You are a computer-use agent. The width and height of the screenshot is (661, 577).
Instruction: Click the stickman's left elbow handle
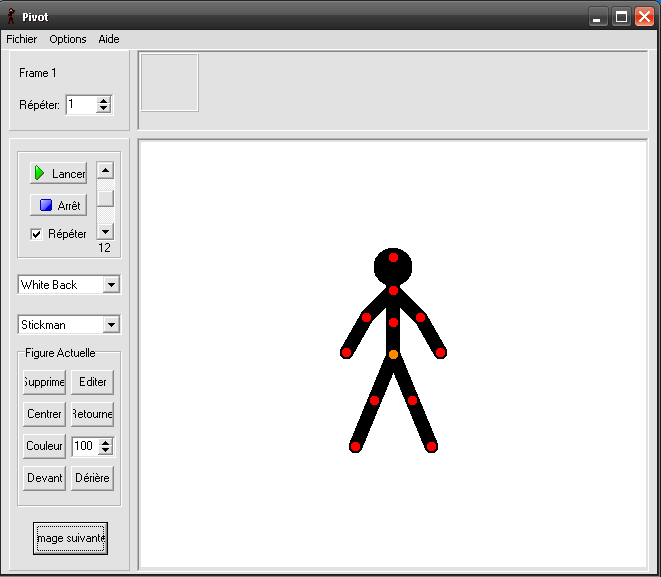click(366, 317)
